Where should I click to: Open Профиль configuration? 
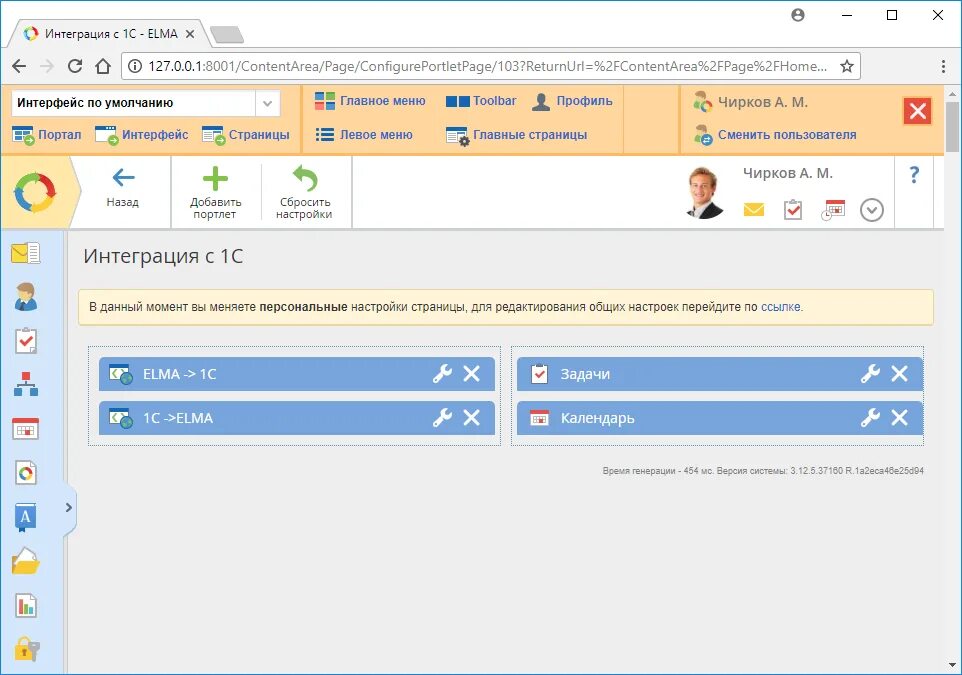(572, 101)
